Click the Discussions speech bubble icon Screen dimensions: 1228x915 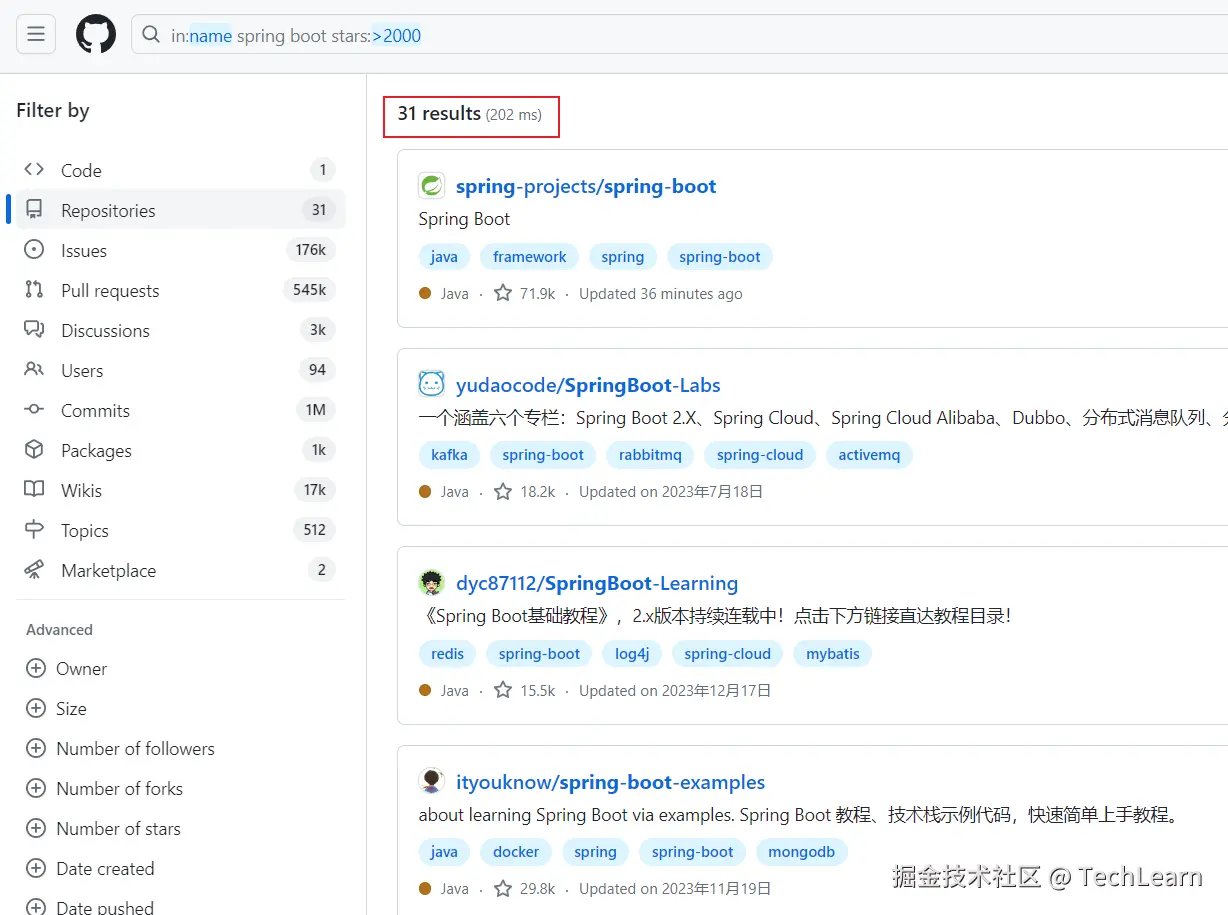(34, 330)
